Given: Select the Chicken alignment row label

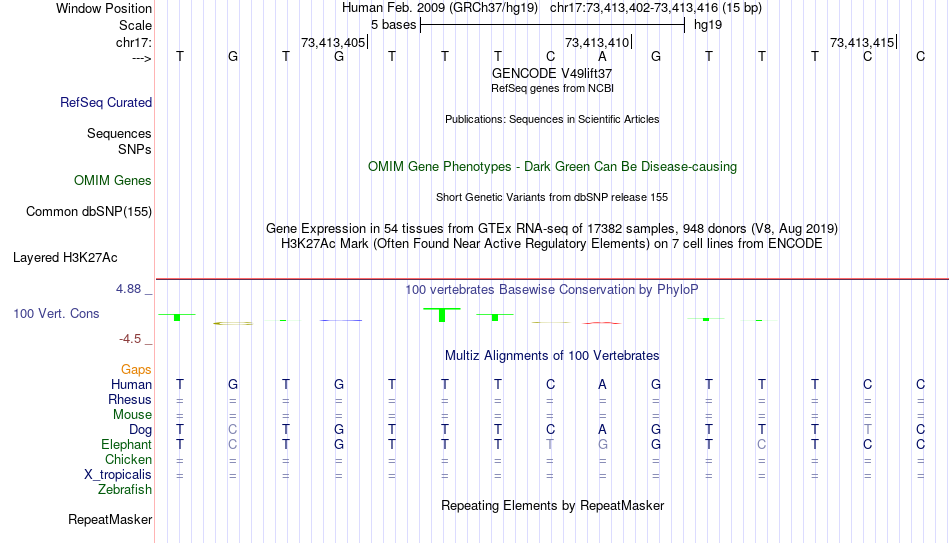Looking at the screenshot, I should (x=128, y=459).
